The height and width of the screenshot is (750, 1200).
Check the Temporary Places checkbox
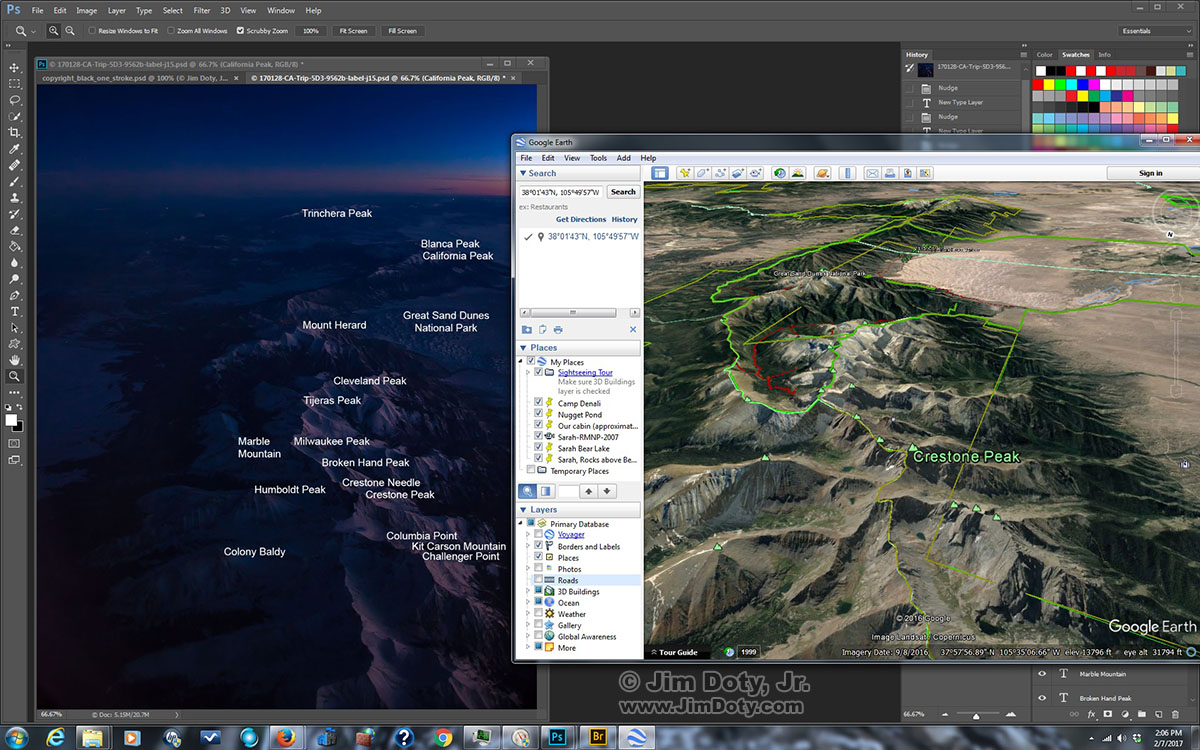pyautogui.click(x=531, y=470)
